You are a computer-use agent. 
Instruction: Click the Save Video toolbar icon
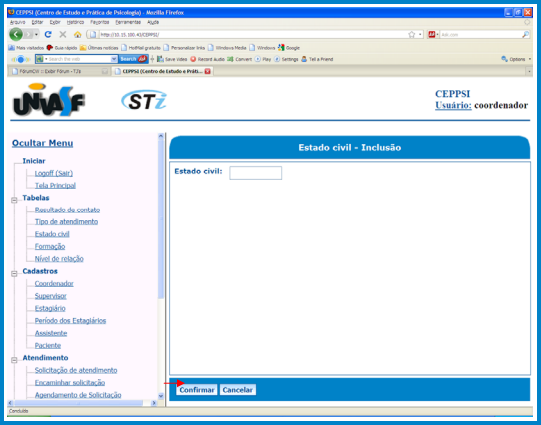(160, 59)
